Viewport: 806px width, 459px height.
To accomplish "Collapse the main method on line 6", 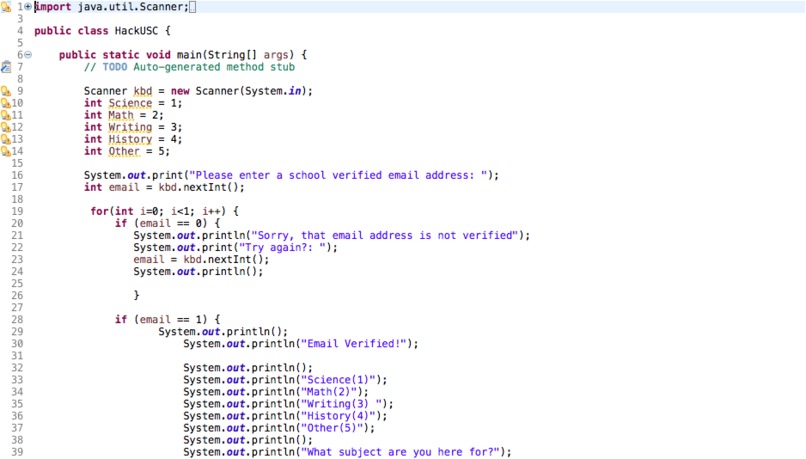I will tap(28, 54).
